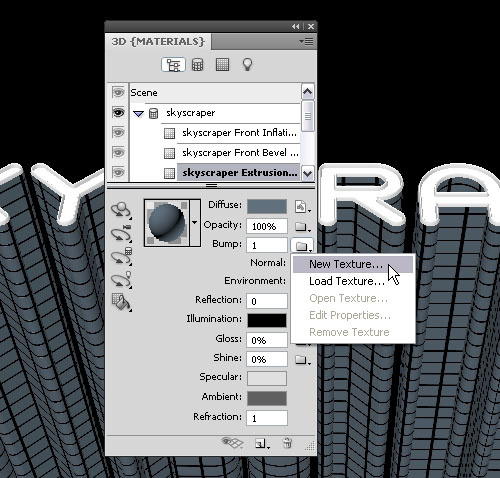Image resolution: width=500 pixels, height=478 pixels.
Task: Click the new item icon at panel bottom
Action: coord(262,444)
